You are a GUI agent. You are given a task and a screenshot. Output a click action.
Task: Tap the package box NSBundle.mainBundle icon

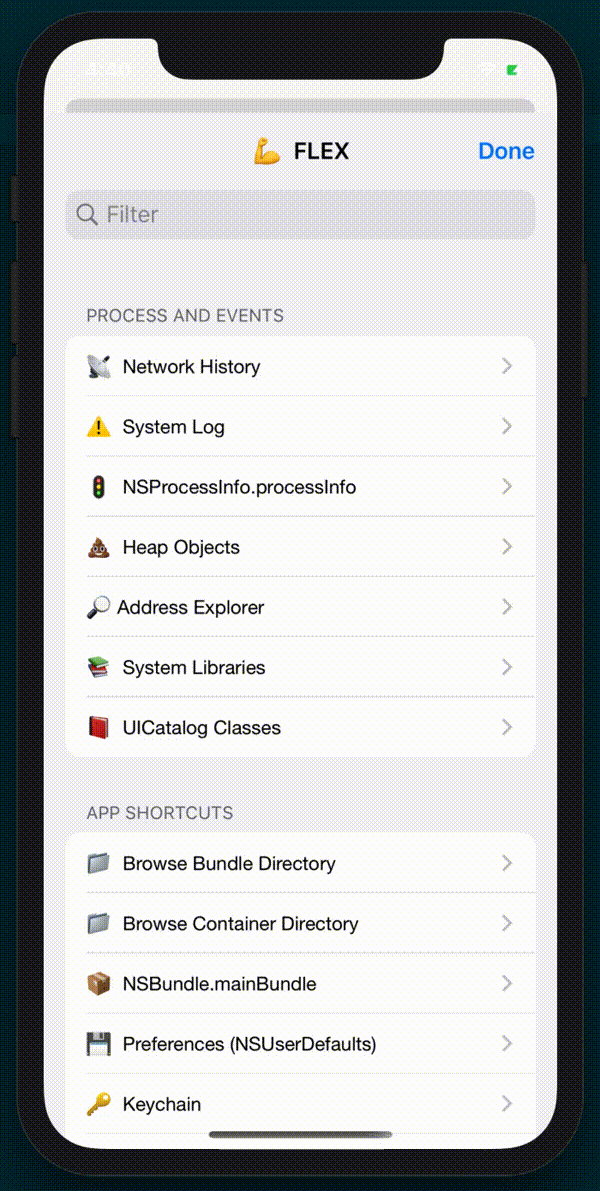pyautogui.click(x=99, y=984)
